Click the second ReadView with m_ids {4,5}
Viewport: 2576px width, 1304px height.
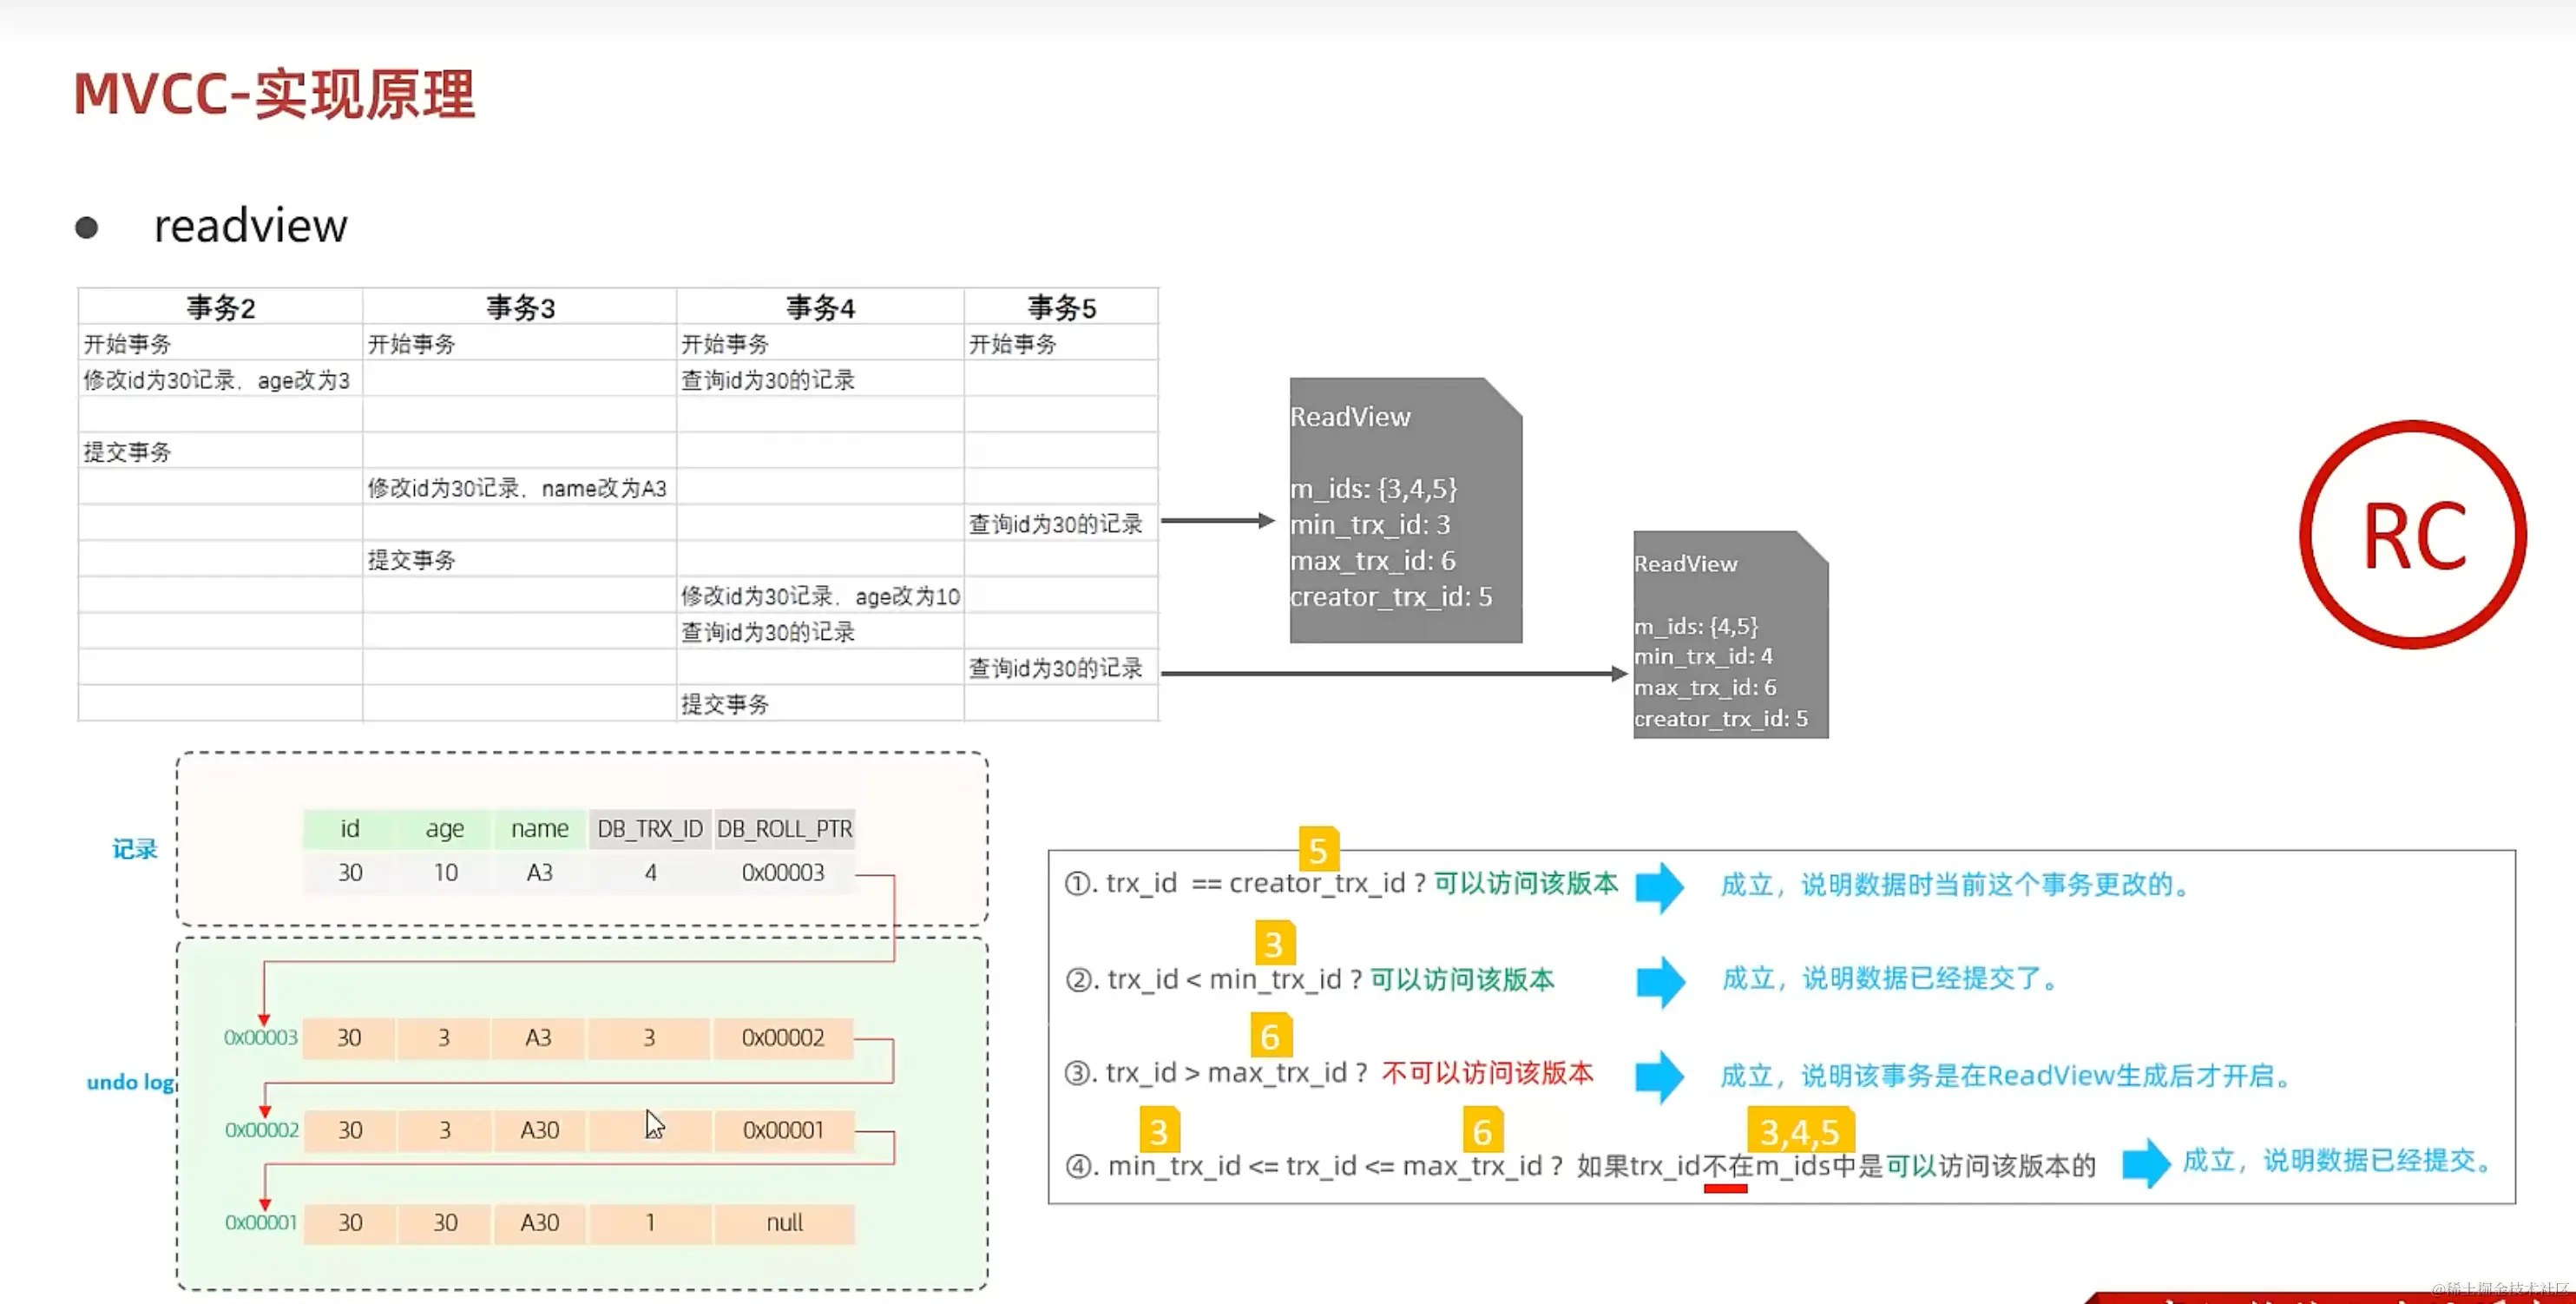click(x=1730, y=636)
